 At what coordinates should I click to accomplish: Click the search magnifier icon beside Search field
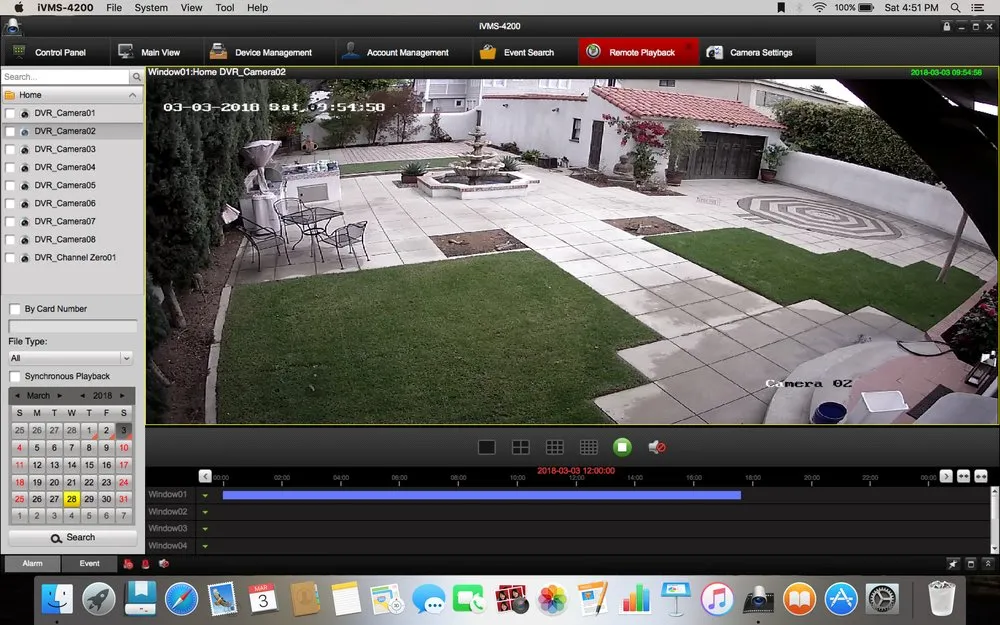137,77
